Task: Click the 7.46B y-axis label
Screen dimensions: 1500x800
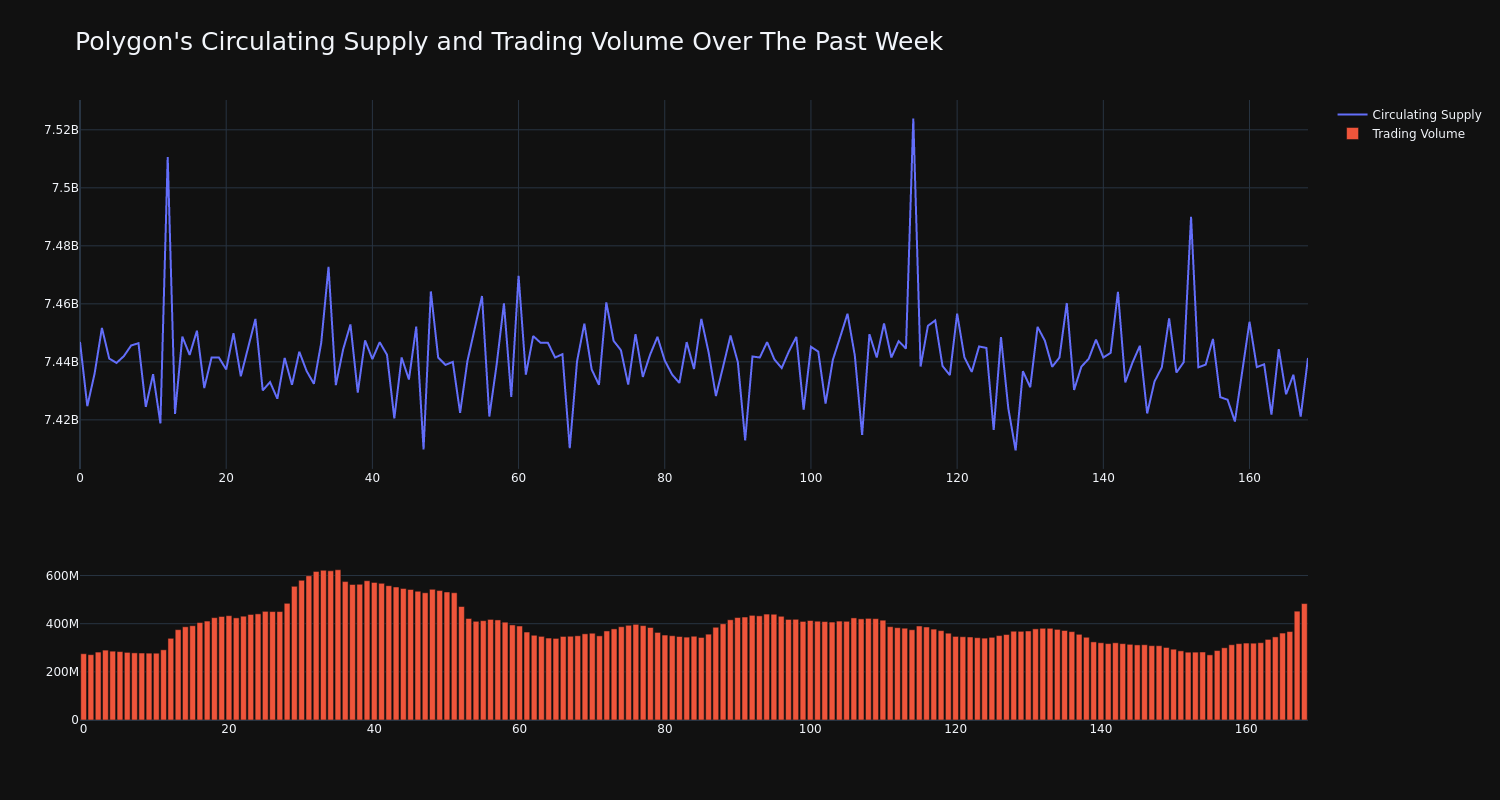Action: tap(61, 304)
